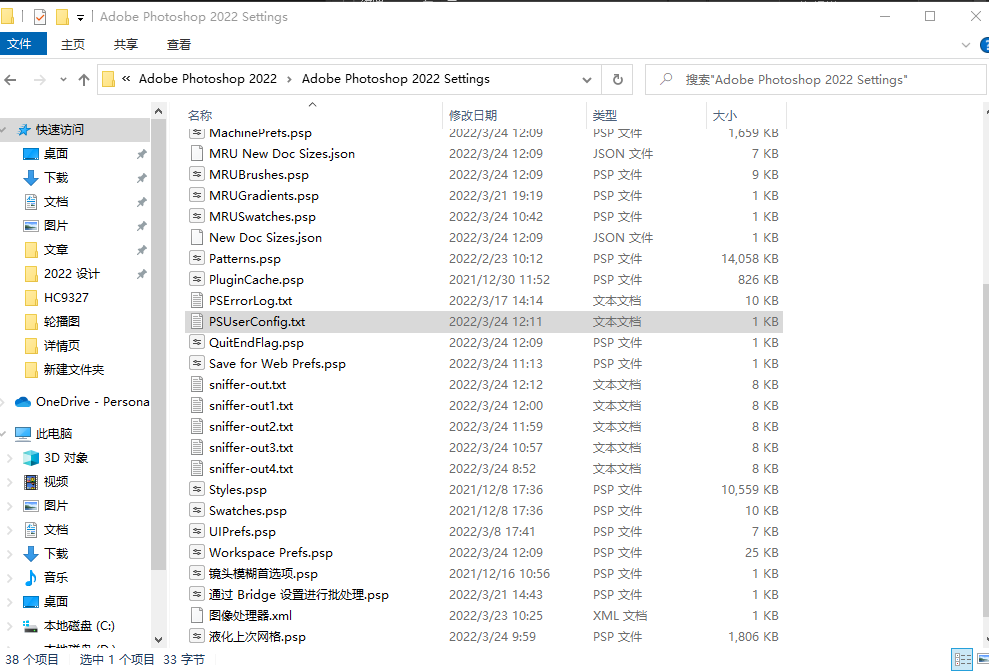The image size is (989, 671).
Task: Switch to details view button in status bar
Action: point(963,660)
